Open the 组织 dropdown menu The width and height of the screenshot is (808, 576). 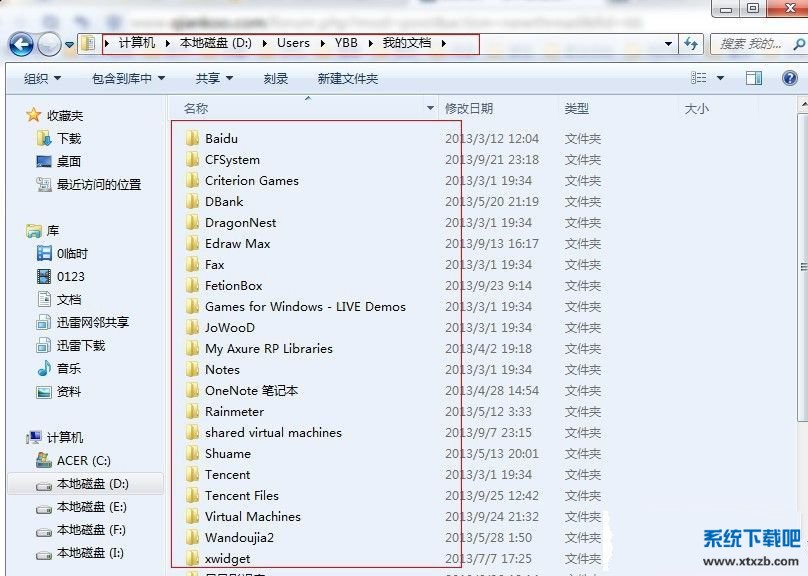pyautogui.click(x=42, y=79)
